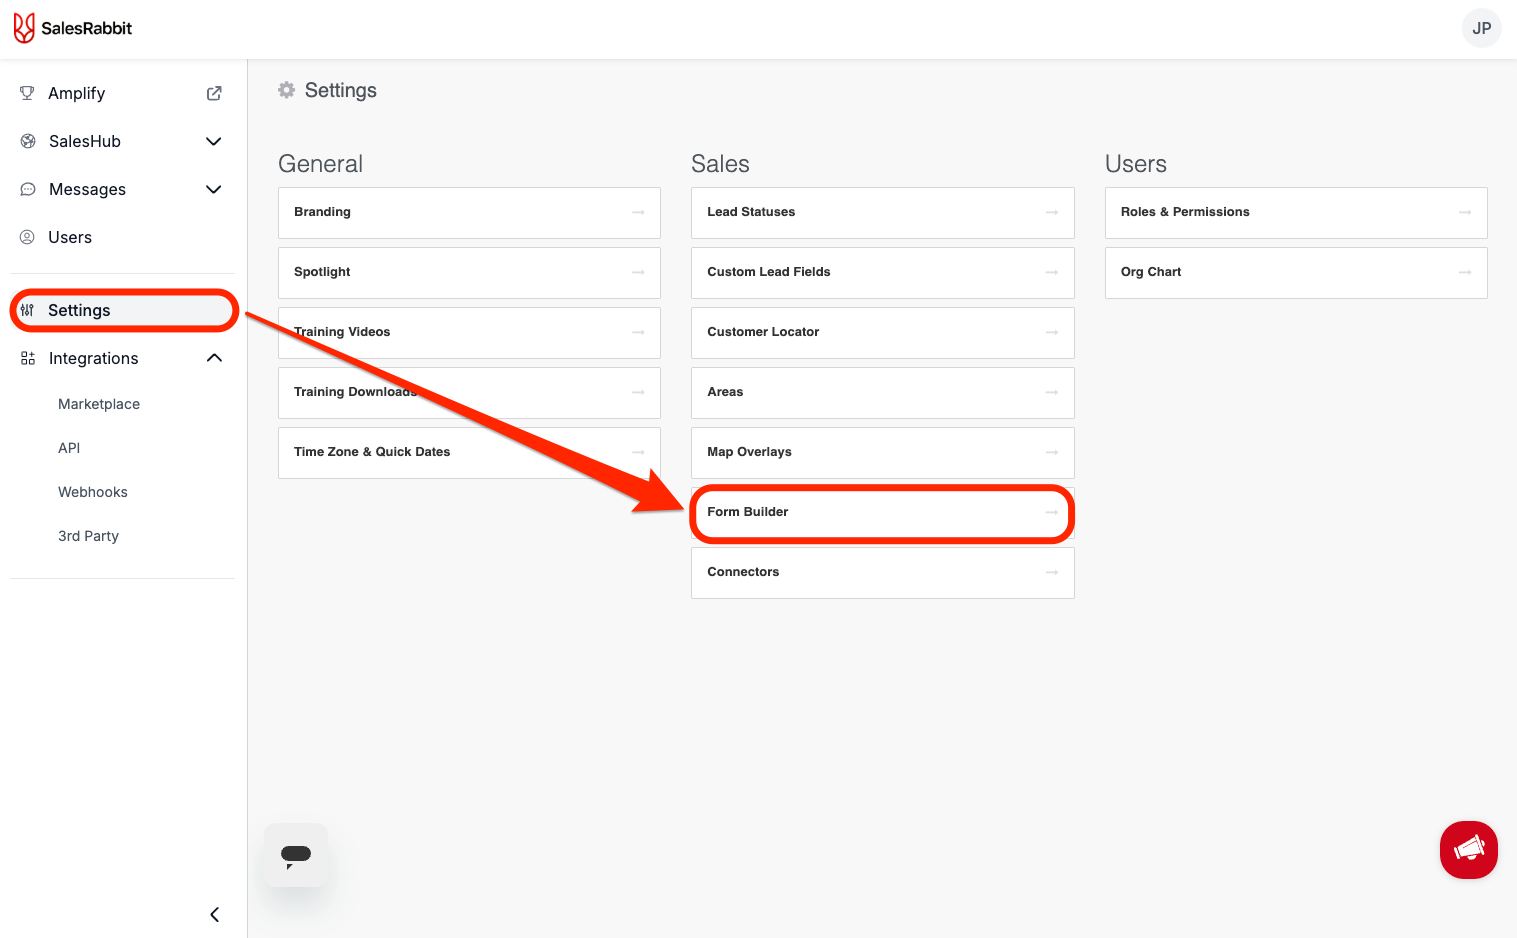Expand the SalesHub menu chevron
1517x938 pixels.
(x=213, y=141)
